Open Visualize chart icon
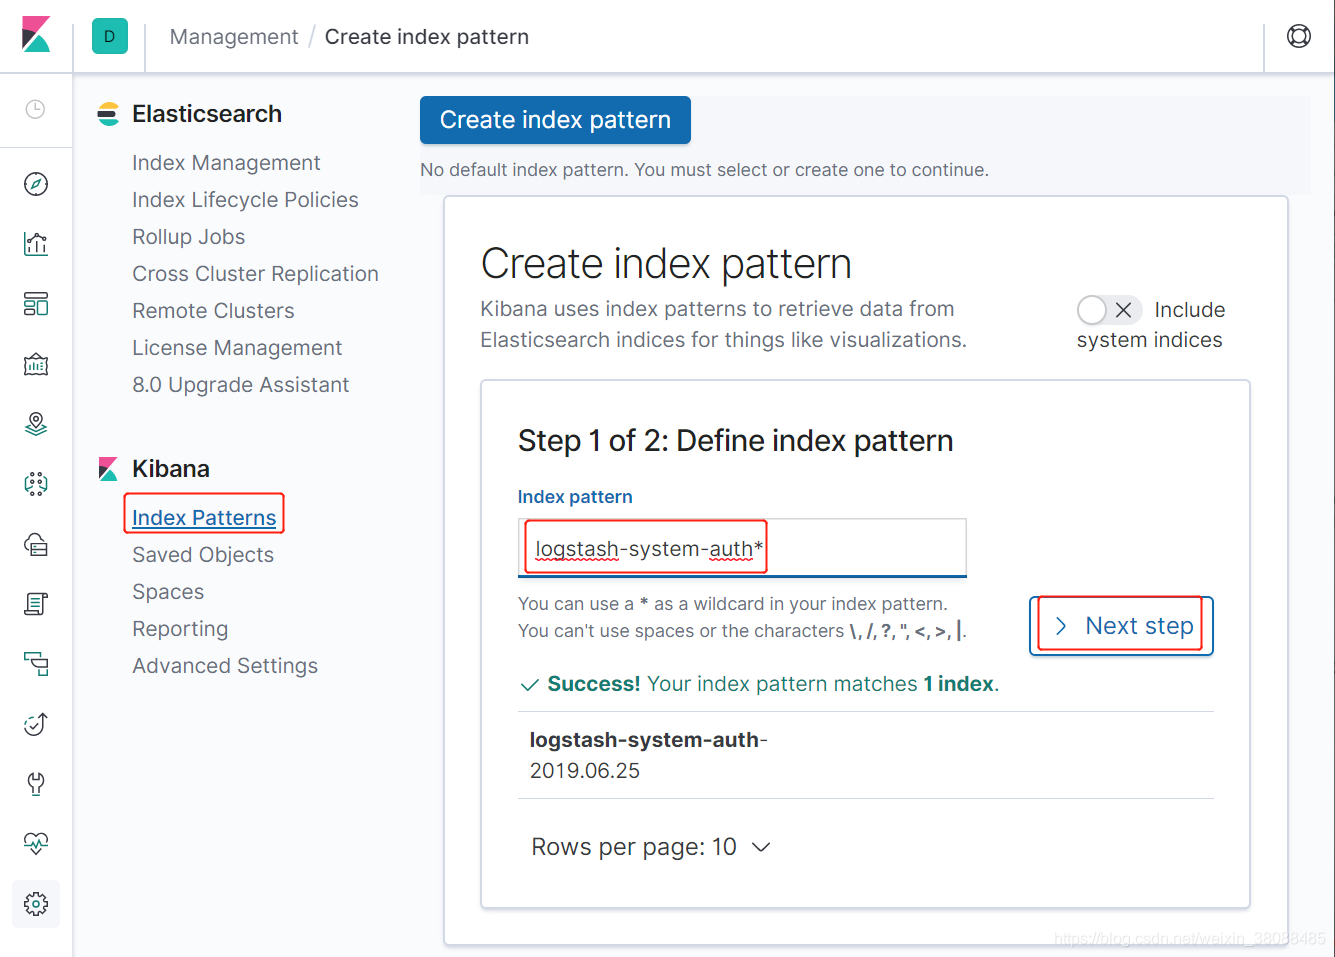Image resolution: width=1335 pixels, height=957 pixels. click(x=36, y=244)
